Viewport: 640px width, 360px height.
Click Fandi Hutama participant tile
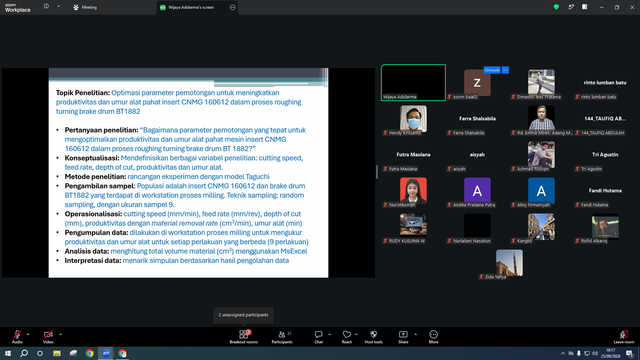605,191
